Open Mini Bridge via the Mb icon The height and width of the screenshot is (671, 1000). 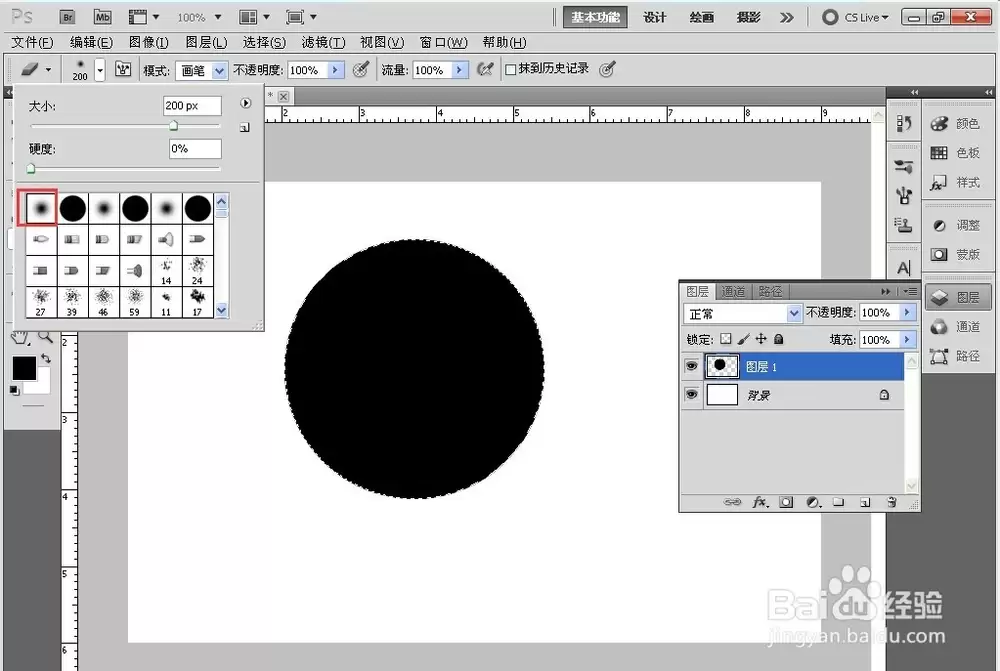102,17
